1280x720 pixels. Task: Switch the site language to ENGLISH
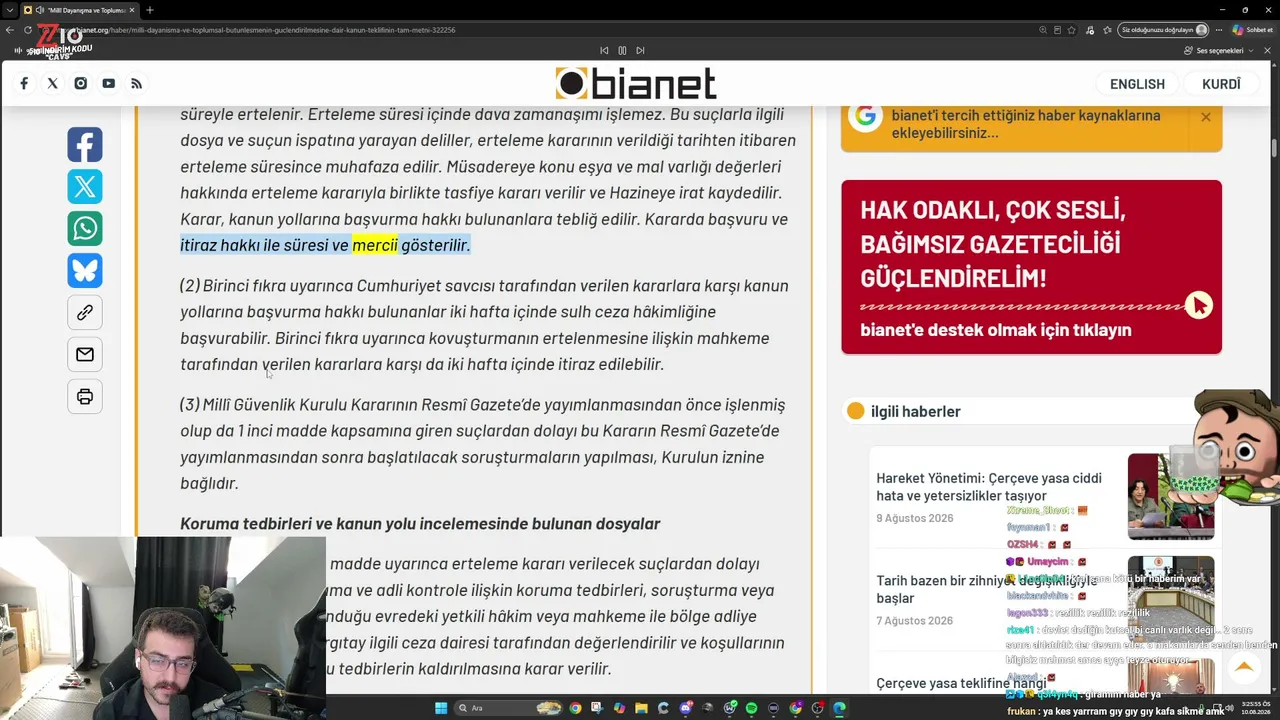point(1137,84)
